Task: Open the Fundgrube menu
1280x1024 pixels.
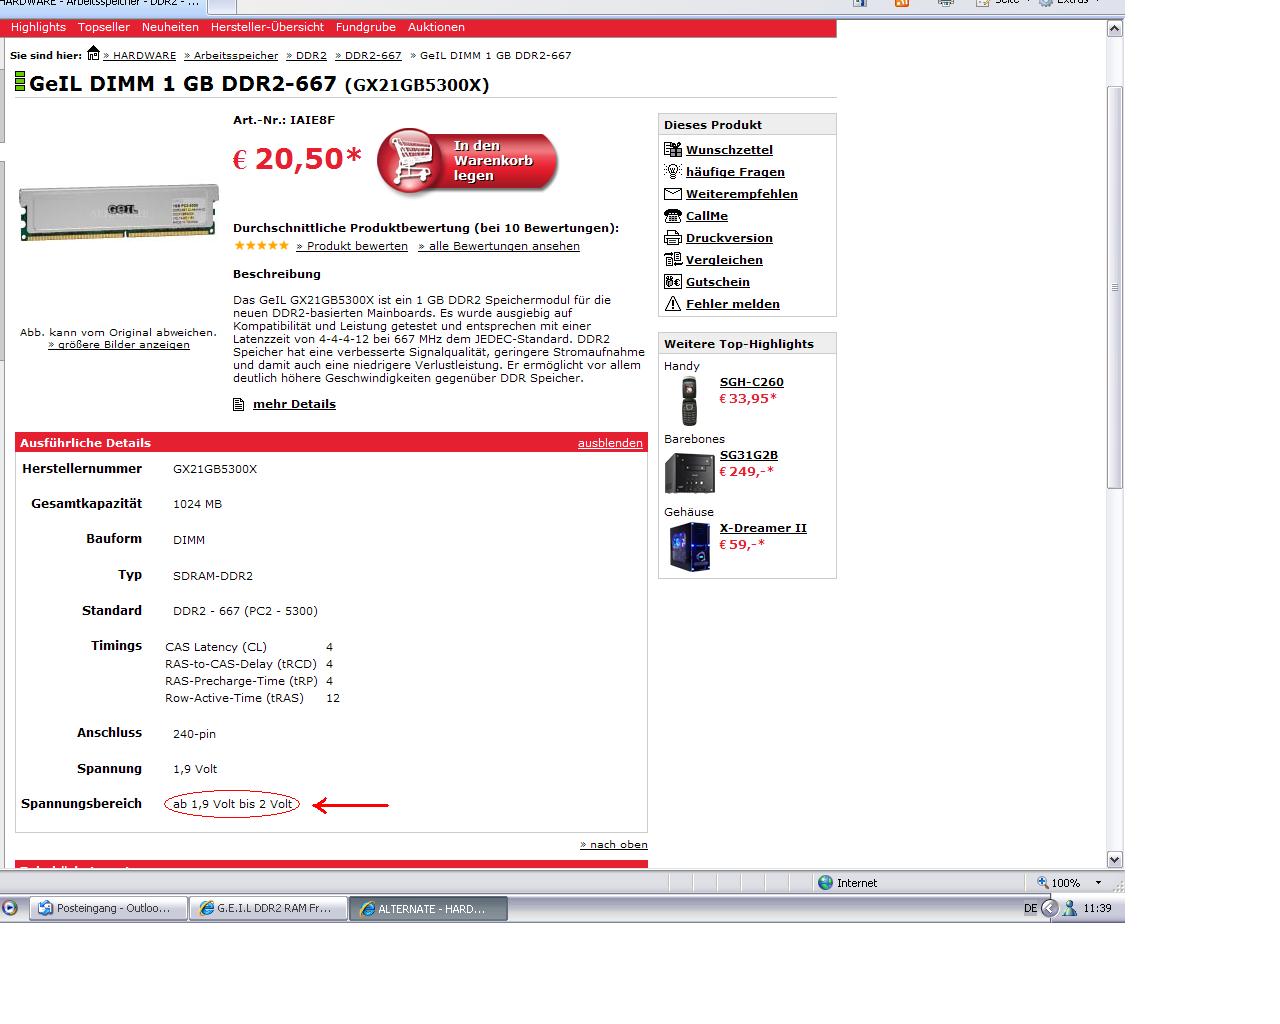Action: [x=366, y=27]
